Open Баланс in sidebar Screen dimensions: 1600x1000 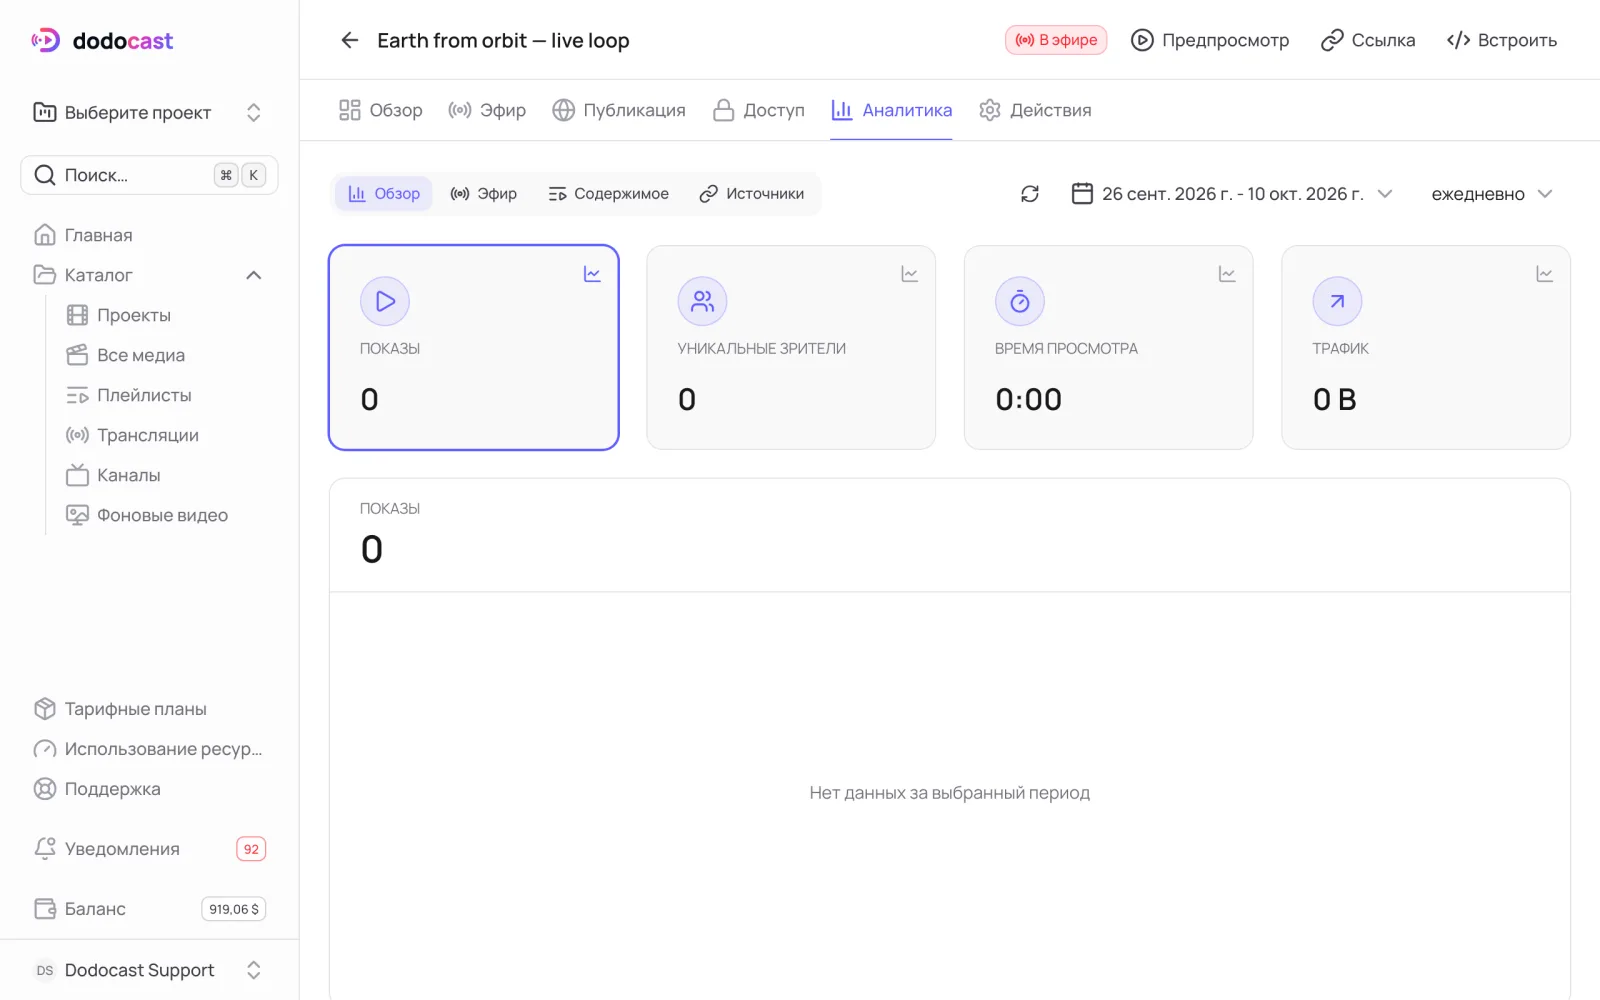[x=149, y=909]
